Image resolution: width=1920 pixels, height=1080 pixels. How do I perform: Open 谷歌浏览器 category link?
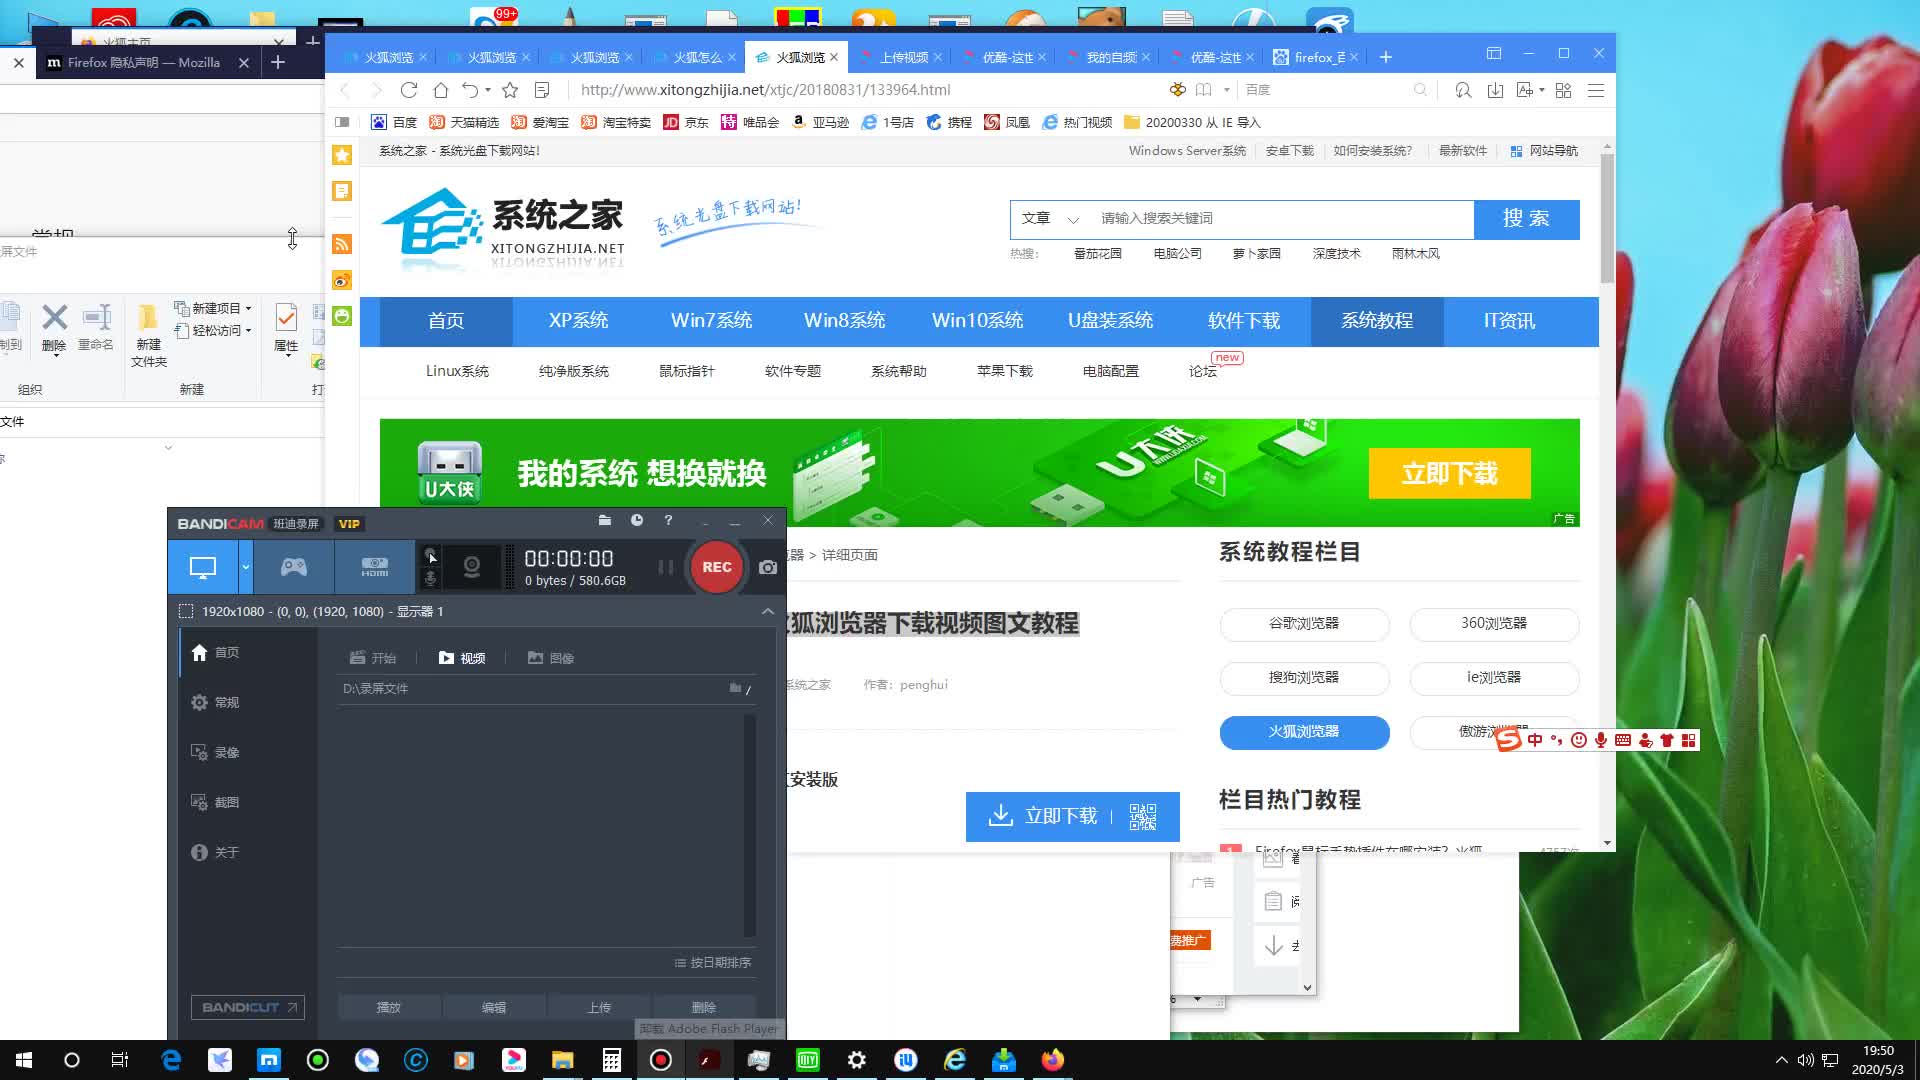[x=1304, y=624]
